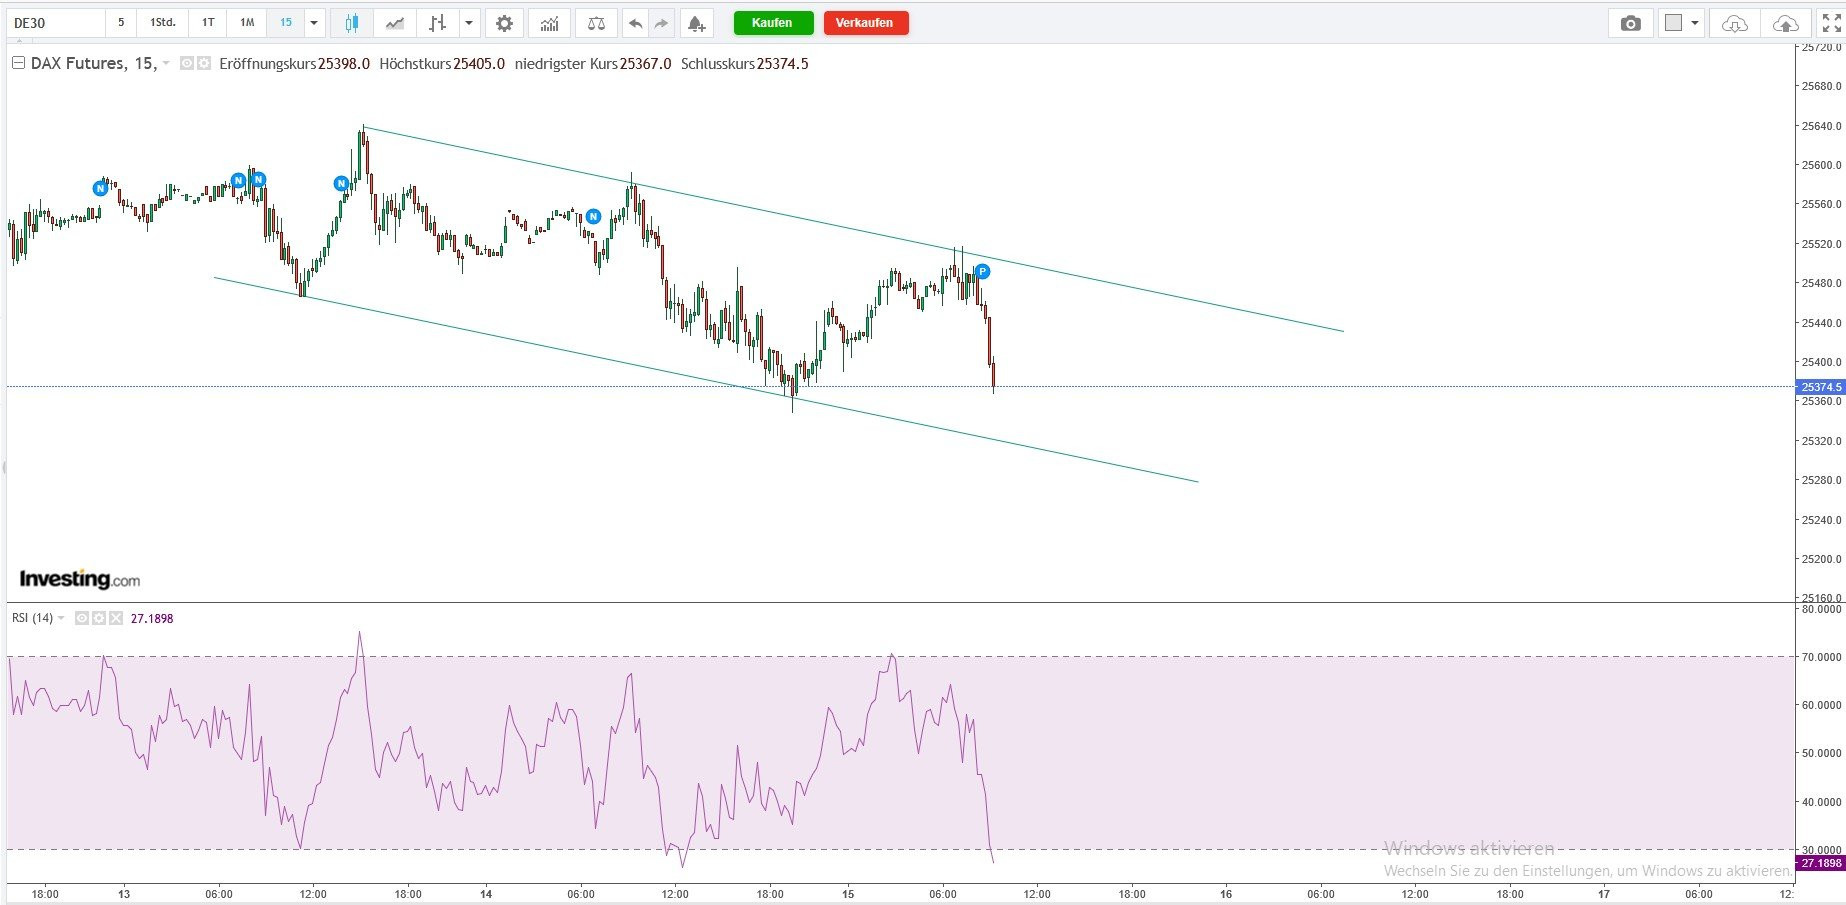
Task: Toggle RSI indicator visibility eye icon
Action: pyautogui.click(x=82, y=619)
